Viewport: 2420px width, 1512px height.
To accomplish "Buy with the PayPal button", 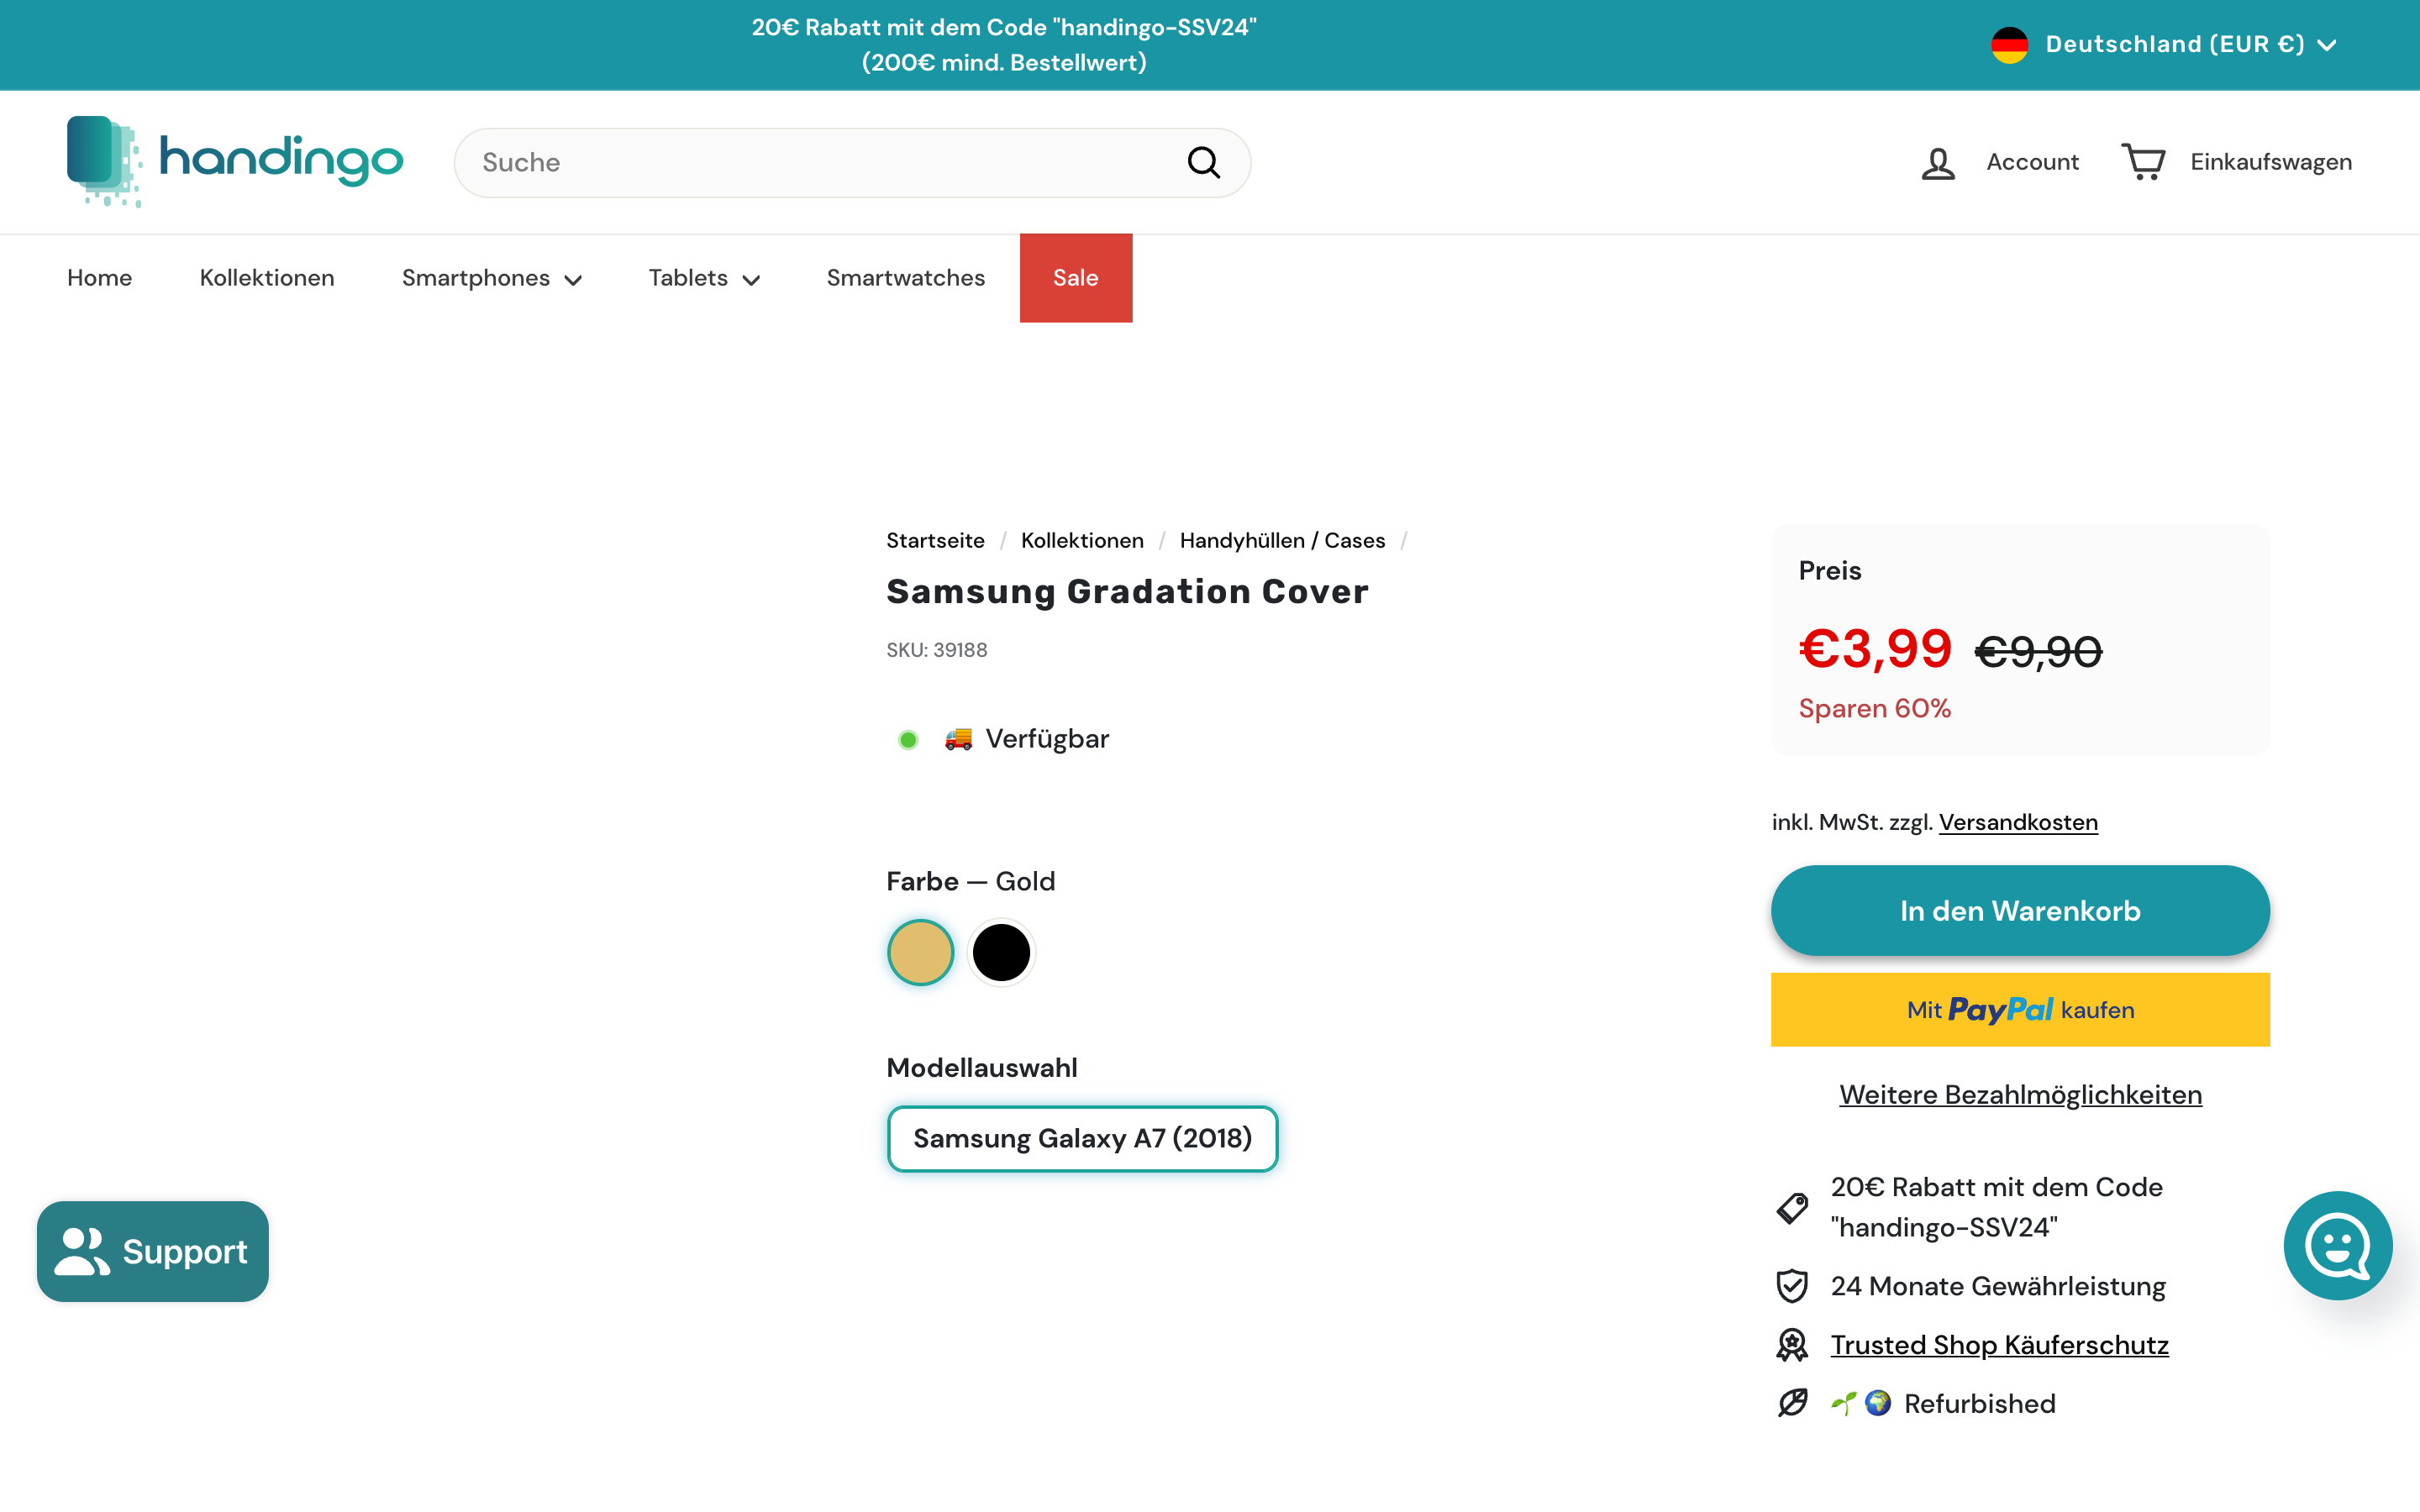I will click(2020, 1010).
